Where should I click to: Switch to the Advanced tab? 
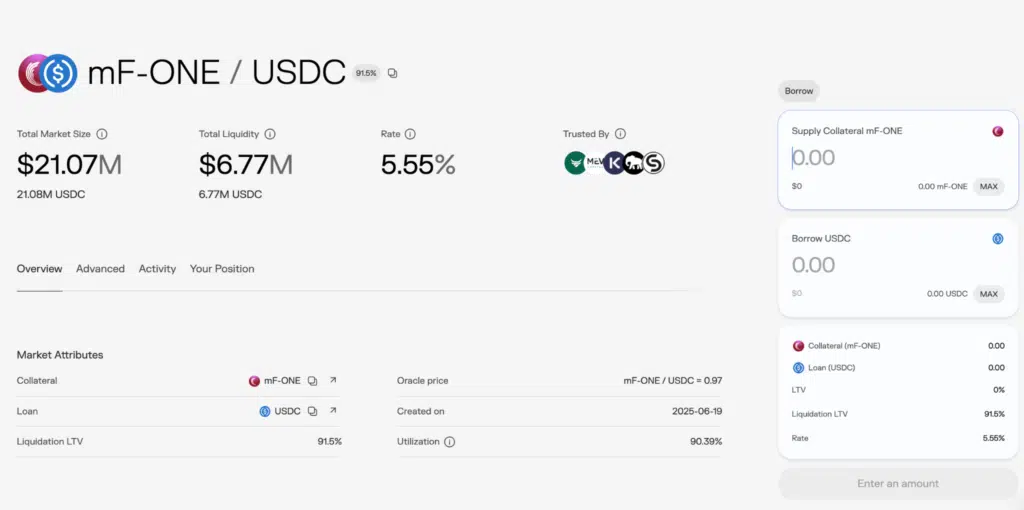(100, 269)
